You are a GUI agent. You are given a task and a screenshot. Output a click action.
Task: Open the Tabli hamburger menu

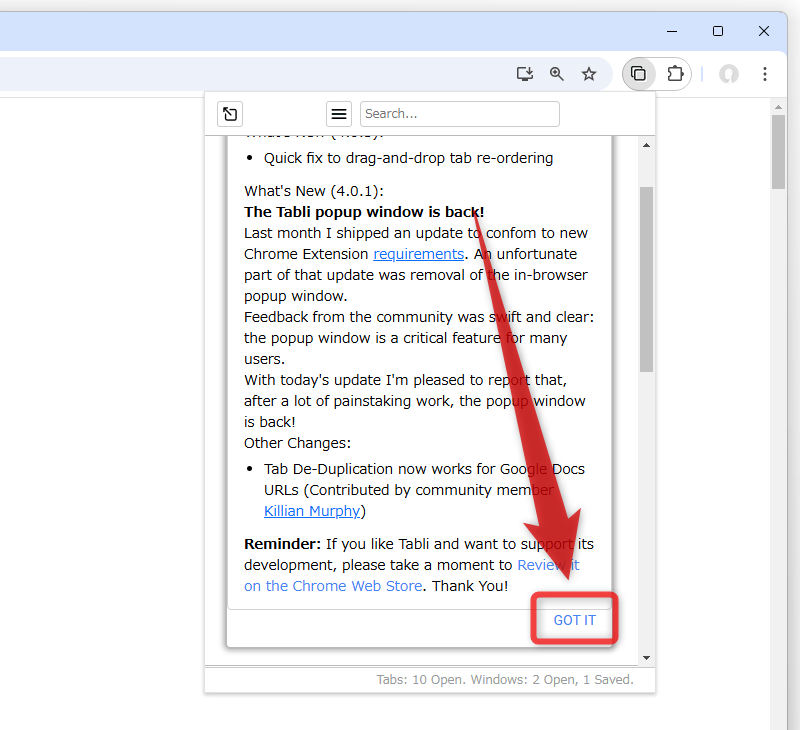click(339, 114)
